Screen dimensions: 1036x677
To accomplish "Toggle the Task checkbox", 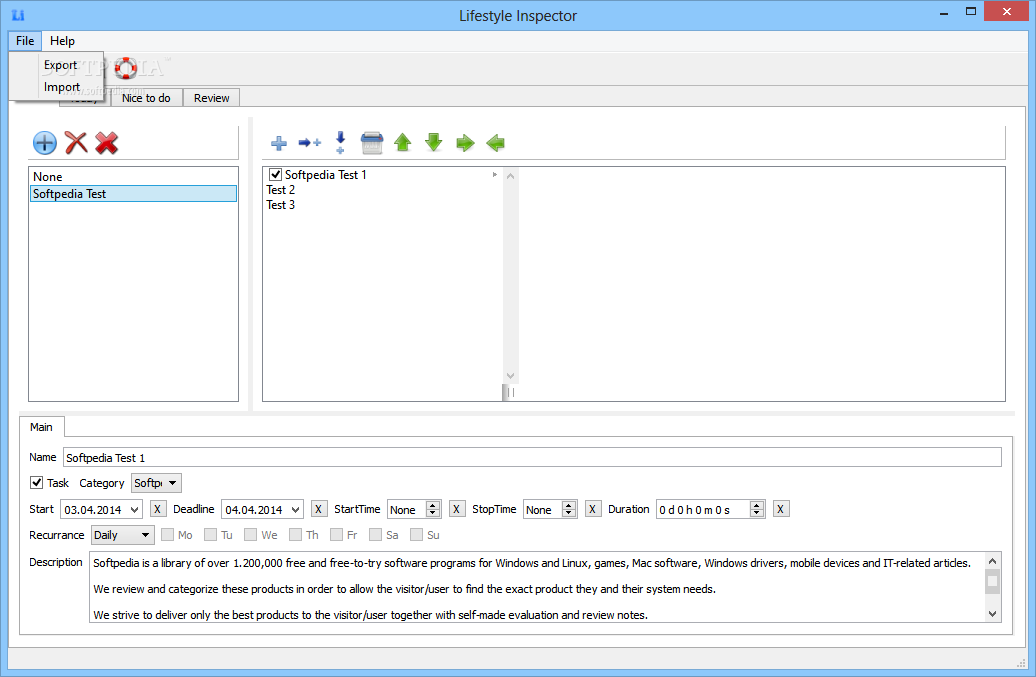I will pos(37,483).
